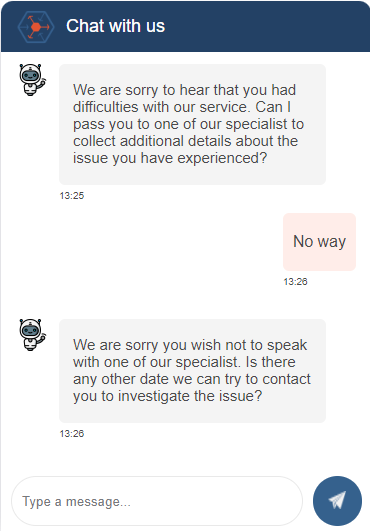Click the robot avatar beside the 13:25 message
This screenshot has height=531, width=370.
[32, 80]
